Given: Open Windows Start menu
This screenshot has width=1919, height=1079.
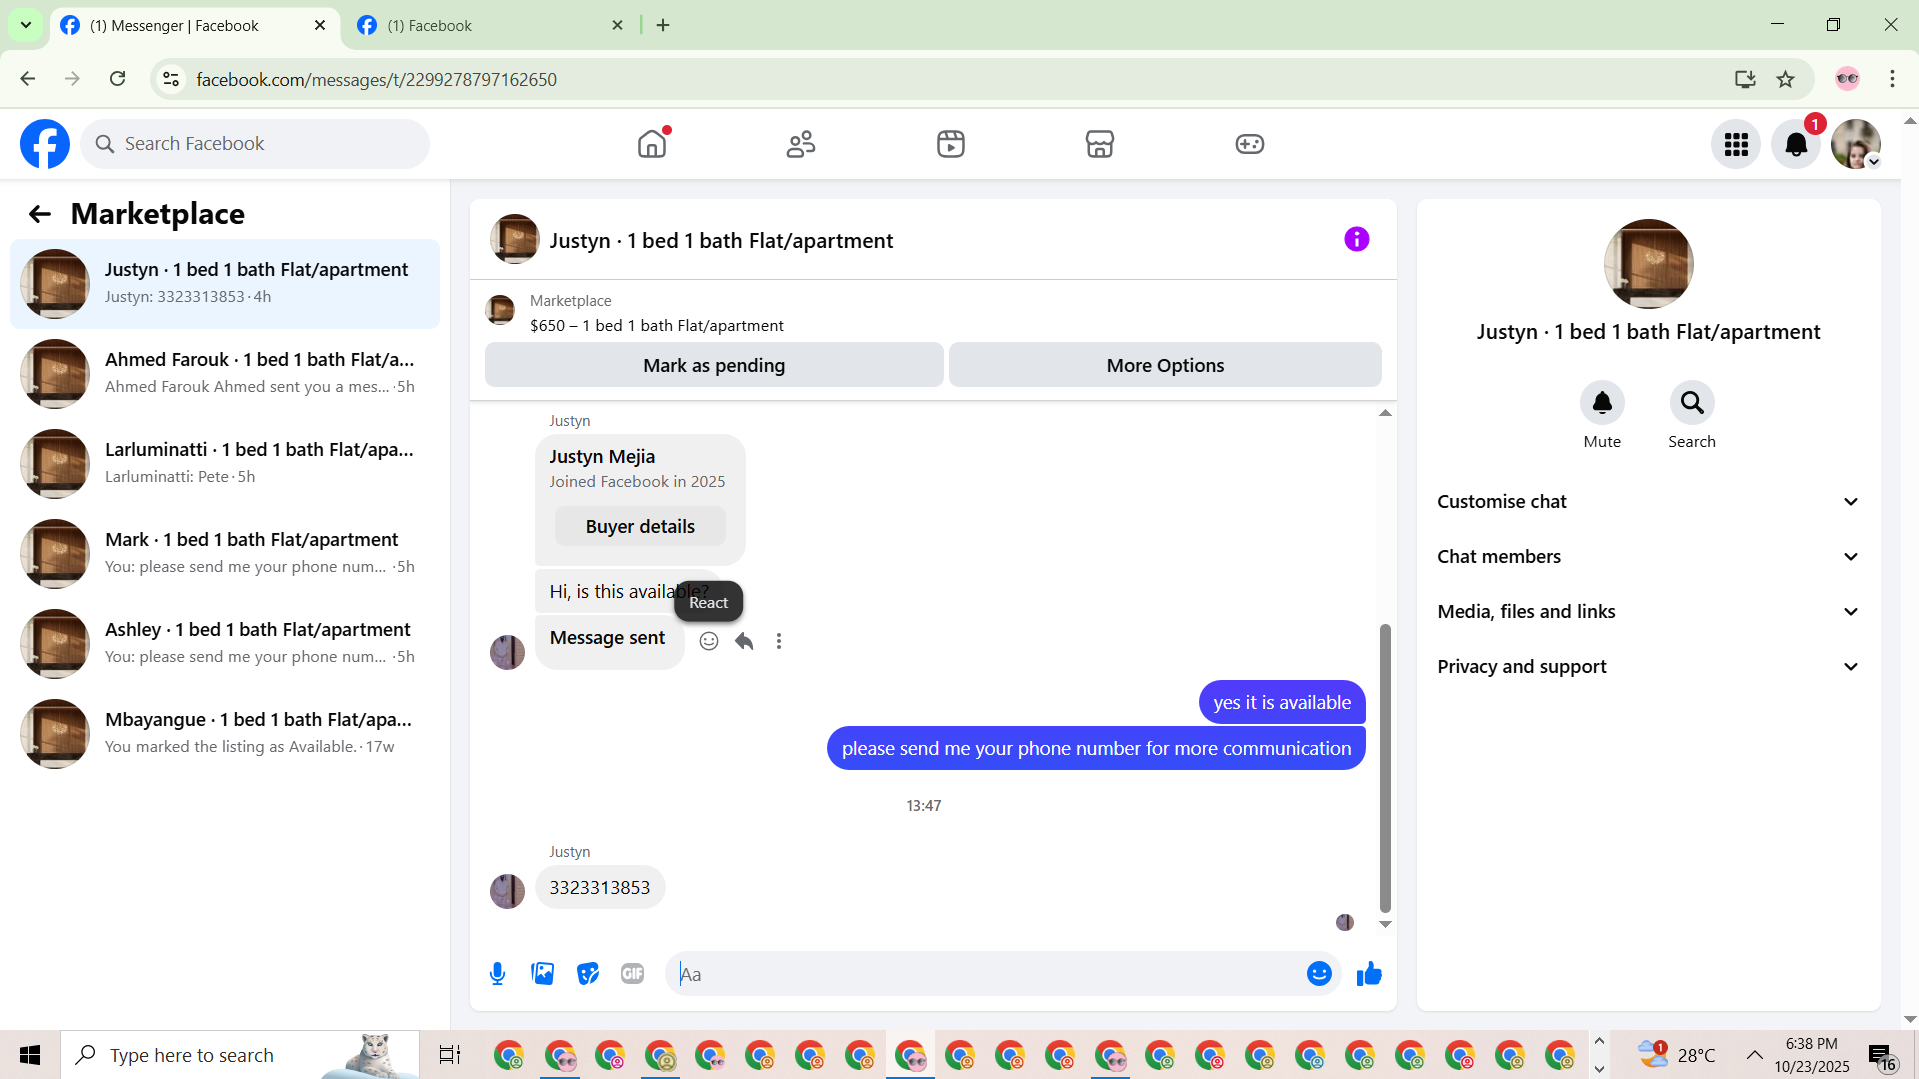Looking at the screenshot, I should 30,1055.
